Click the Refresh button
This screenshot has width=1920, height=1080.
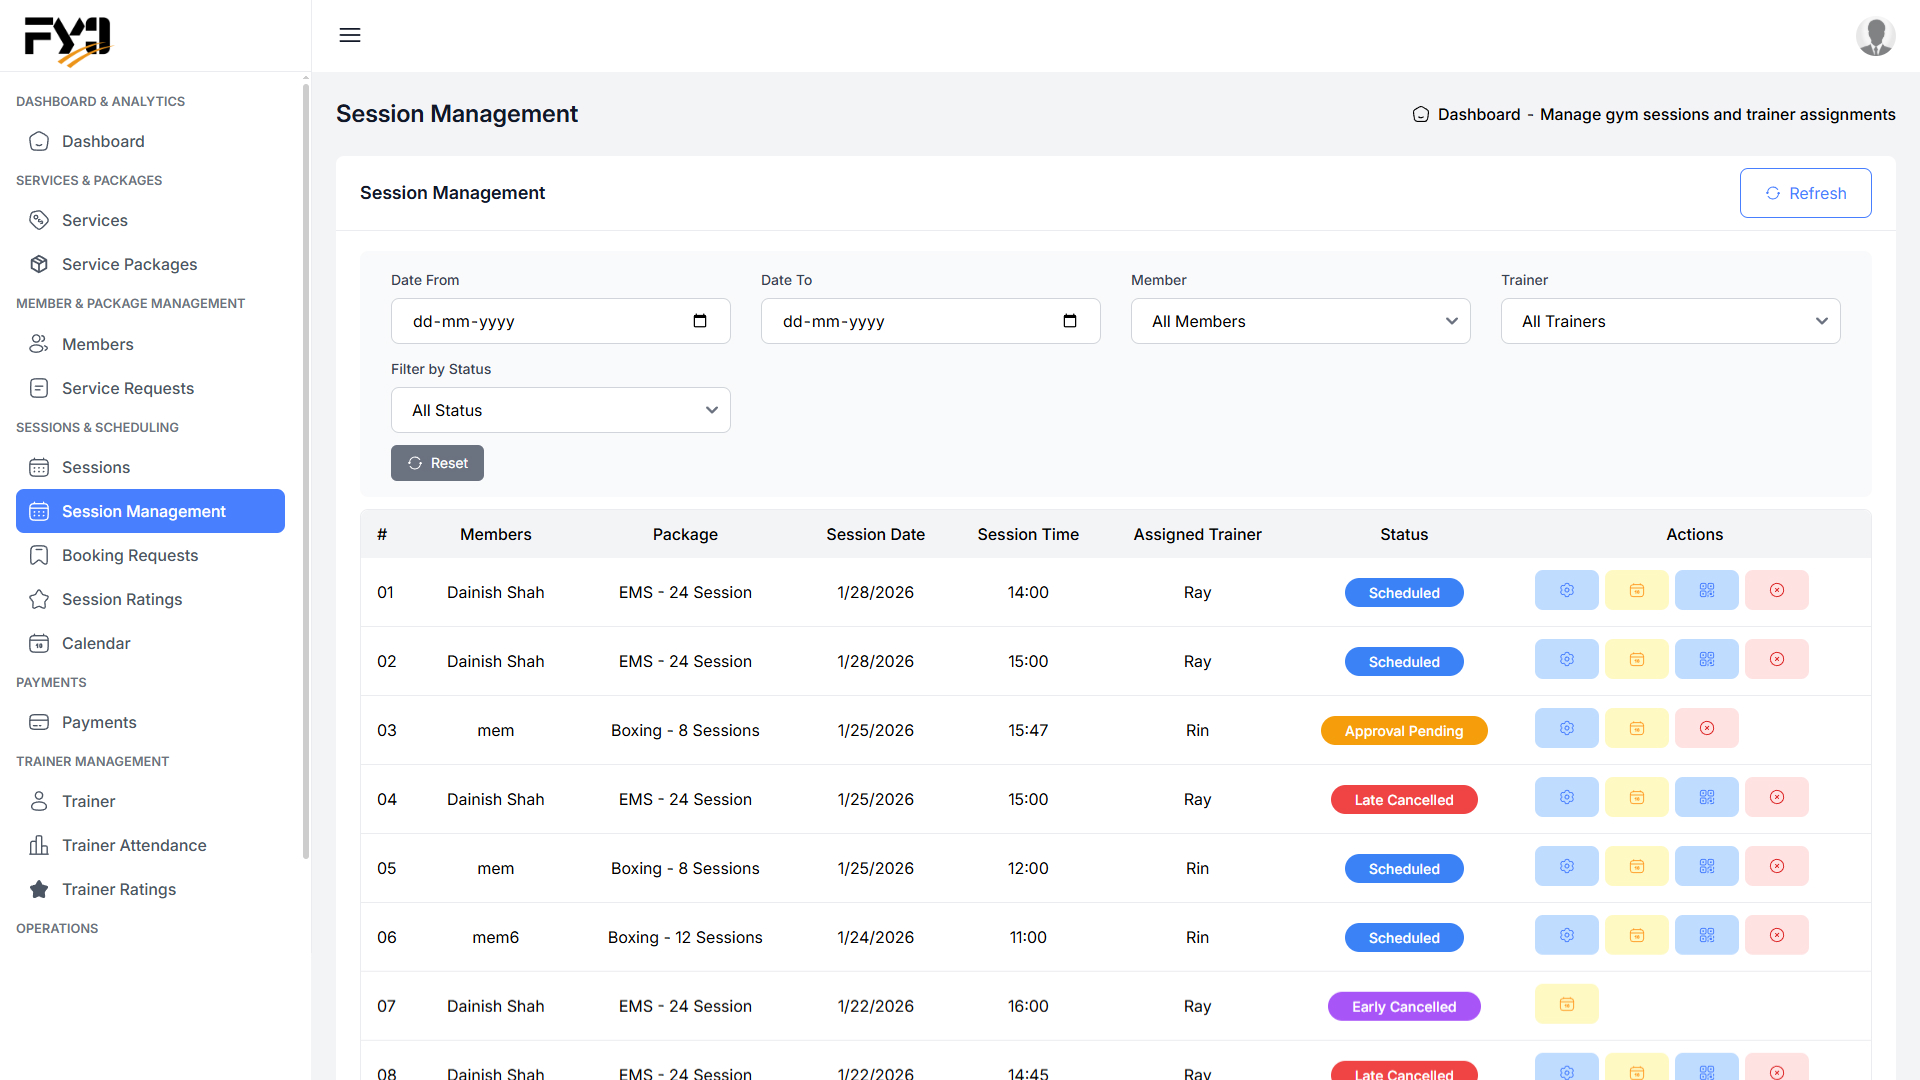(1805, 193)
